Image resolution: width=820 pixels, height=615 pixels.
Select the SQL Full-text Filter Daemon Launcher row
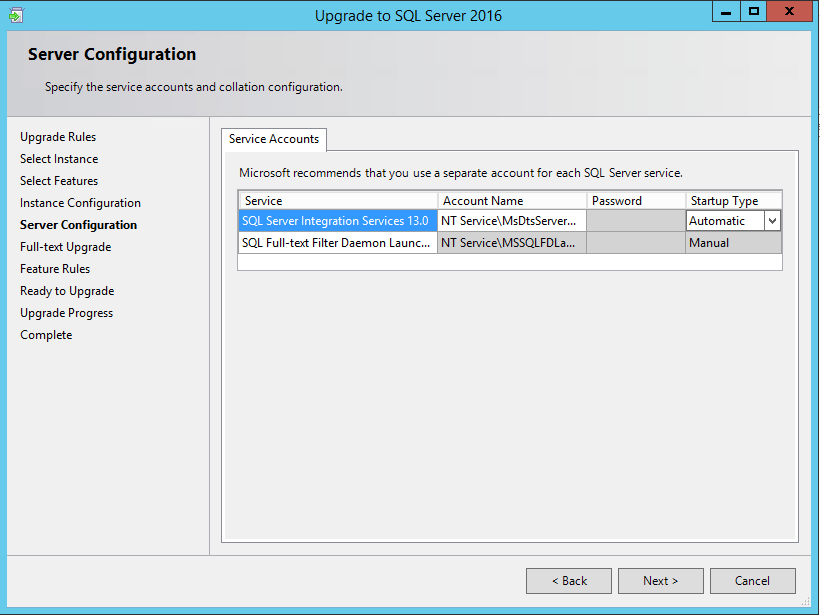(x=337, y=242)
